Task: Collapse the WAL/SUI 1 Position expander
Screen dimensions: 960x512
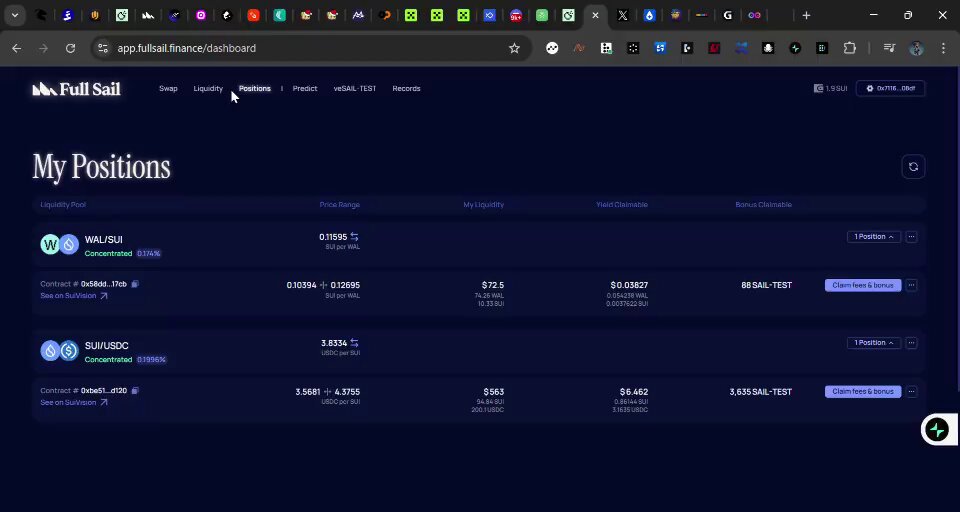Action: tap(874, 236)
